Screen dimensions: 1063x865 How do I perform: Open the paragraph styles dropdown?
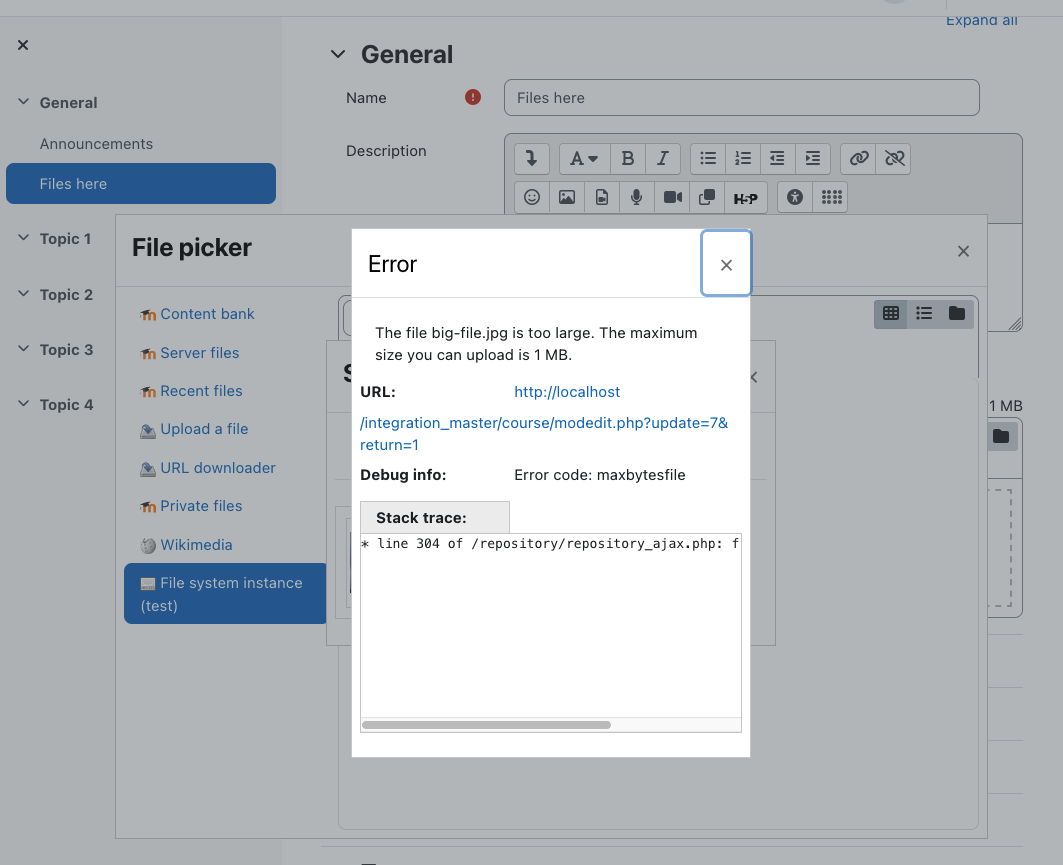coord(584,159)
